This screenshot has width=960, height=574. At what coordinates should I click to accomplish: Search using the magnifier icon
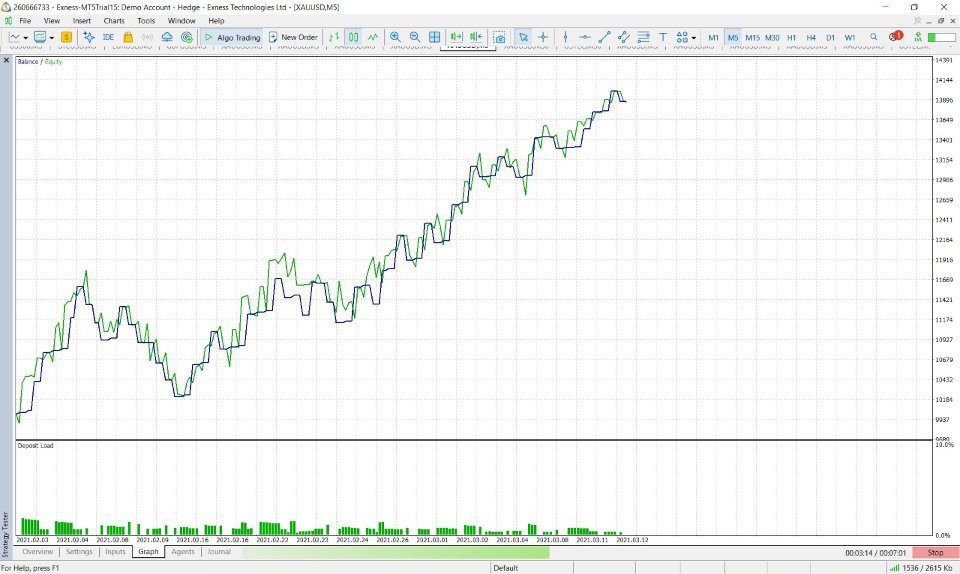[874, 37]
